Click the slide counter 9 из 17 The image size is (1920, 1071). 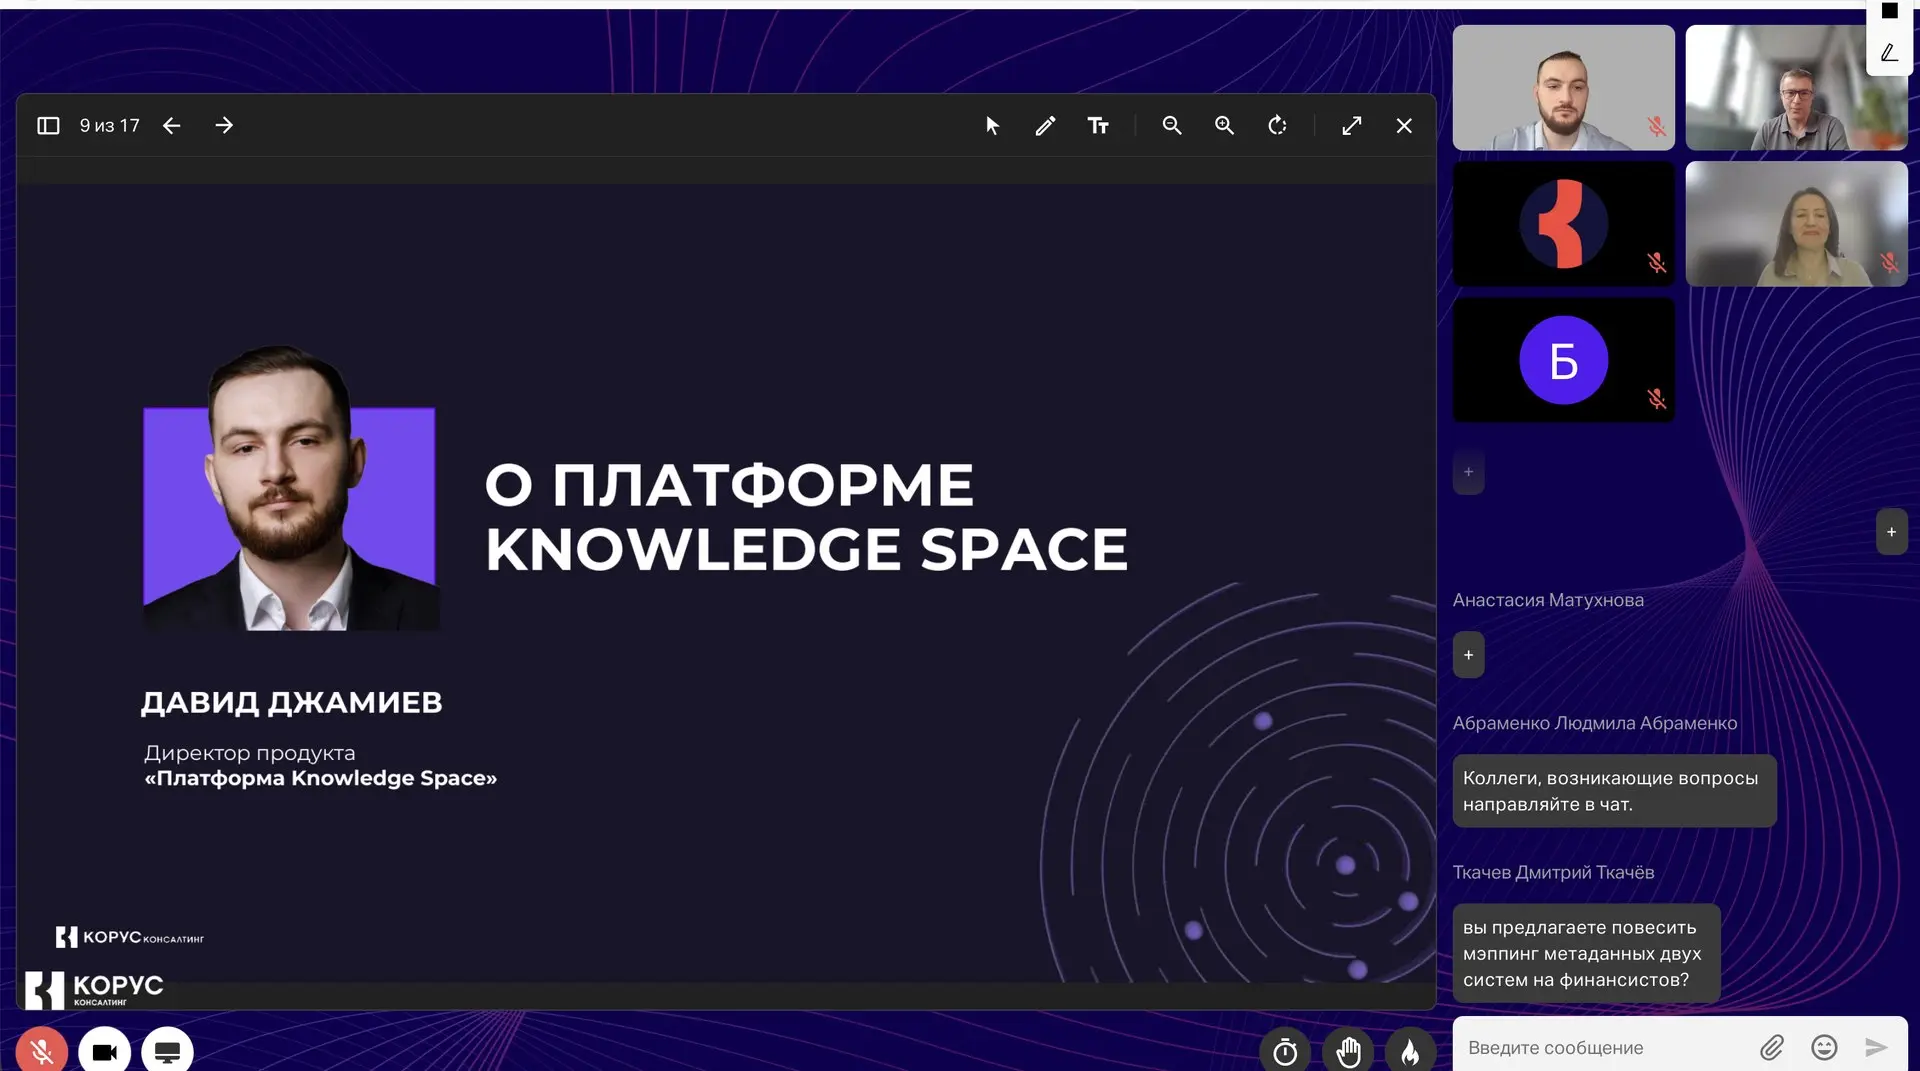click(110, 125)
